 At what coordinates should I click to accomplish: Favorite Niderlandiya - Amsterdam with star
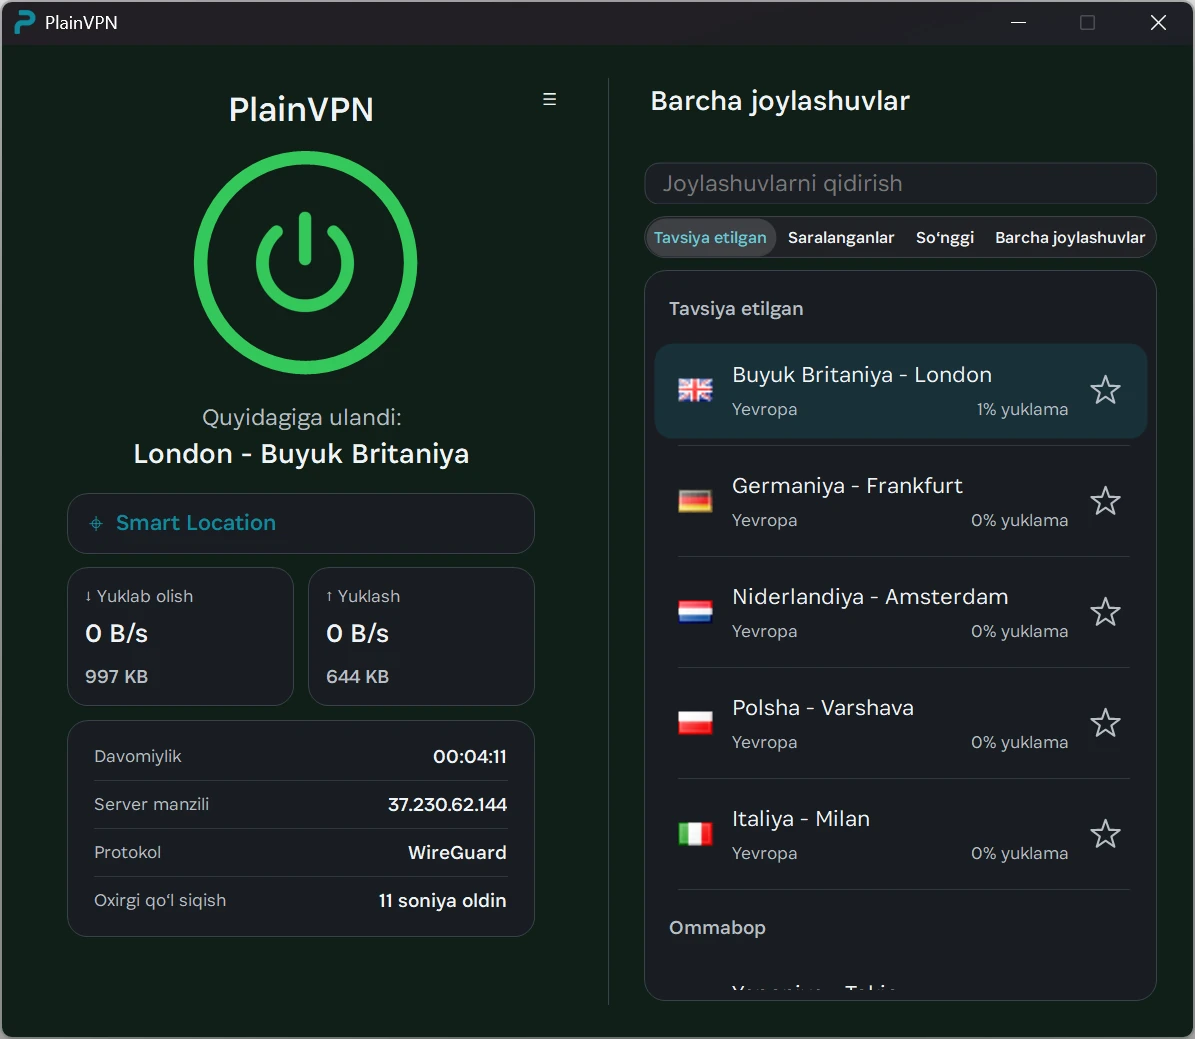tap(1105, 612)
